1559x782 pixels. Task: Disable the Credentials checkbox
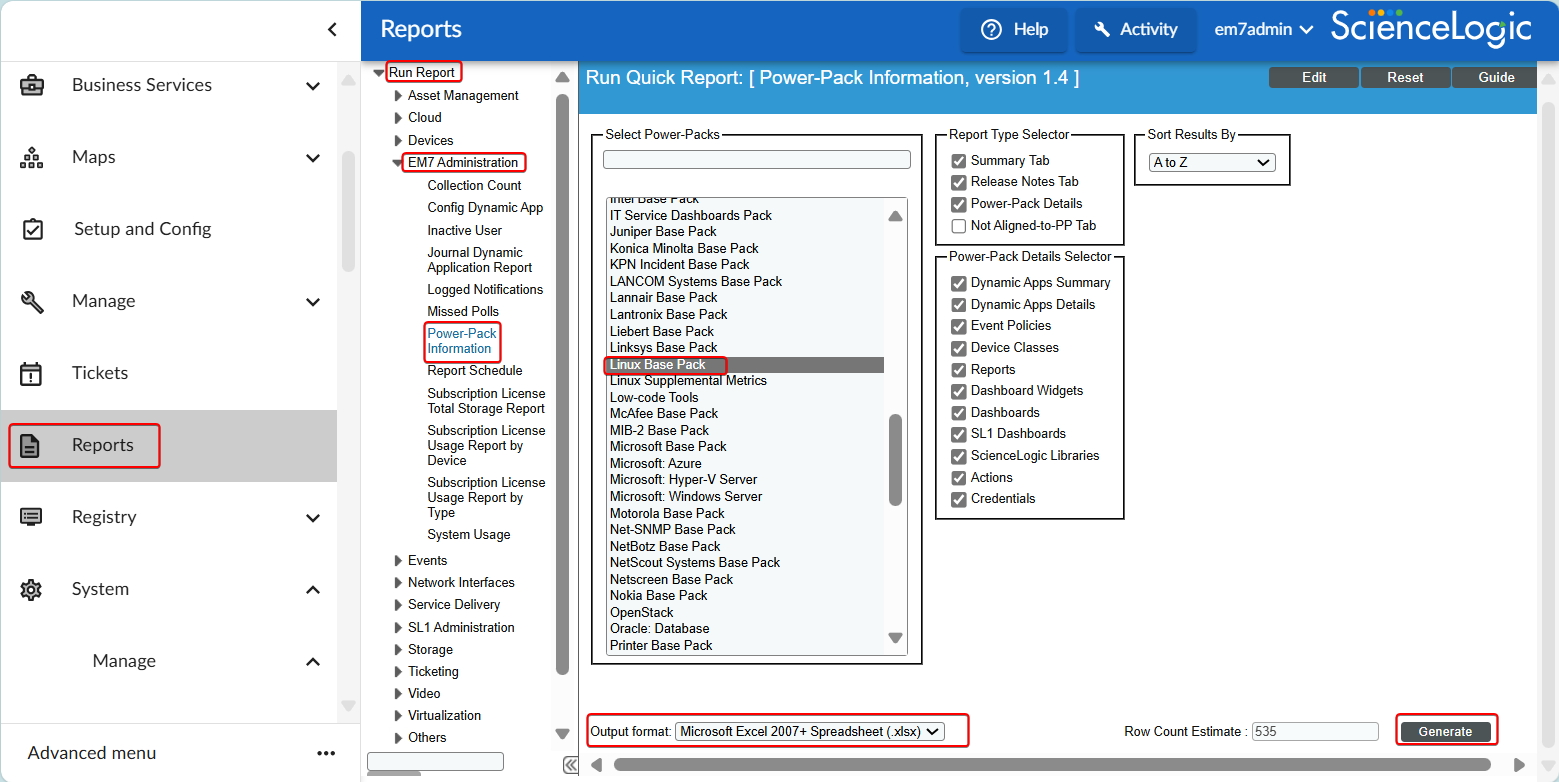click(958, 498)
